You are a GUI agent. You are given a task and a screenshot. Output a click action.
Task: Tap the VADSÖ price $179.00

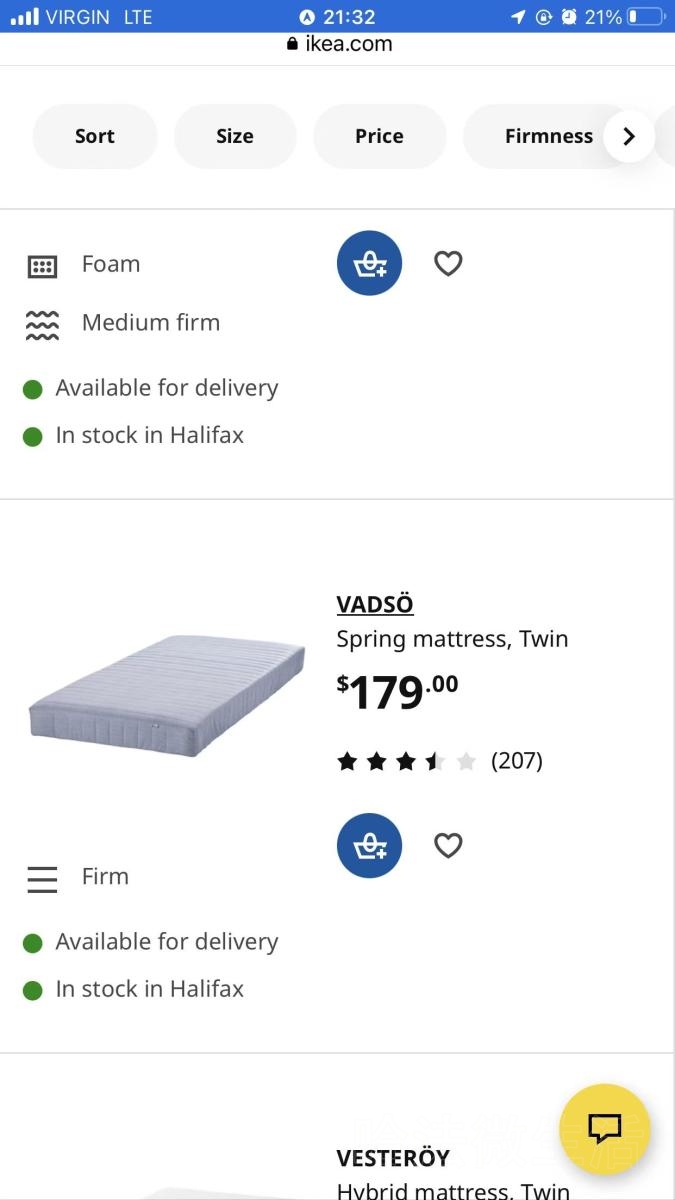pos(397,691)
